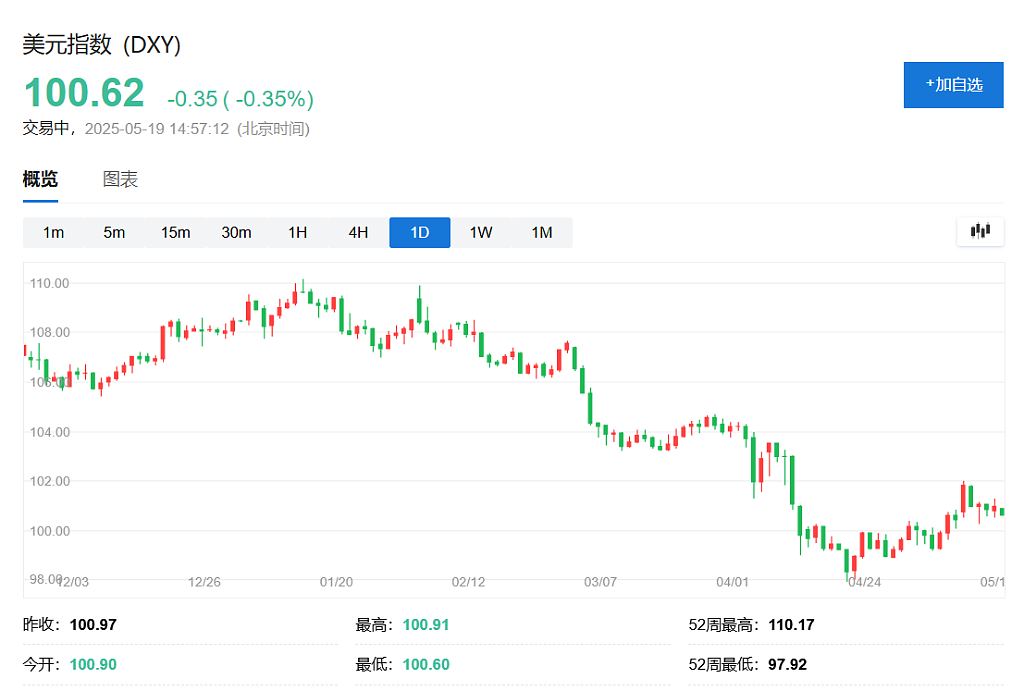
Task: Switch to the 概览 tab
Action: pos(40,179)
